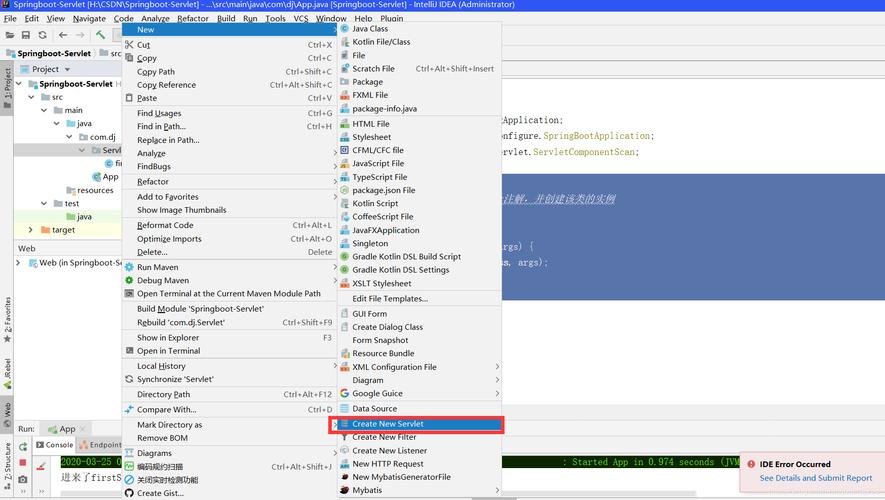Viewport: 885px width, 500px height.
Task: Open the 1: Project tool window tab
Action: pyautogui.click(x=7, y=88)
